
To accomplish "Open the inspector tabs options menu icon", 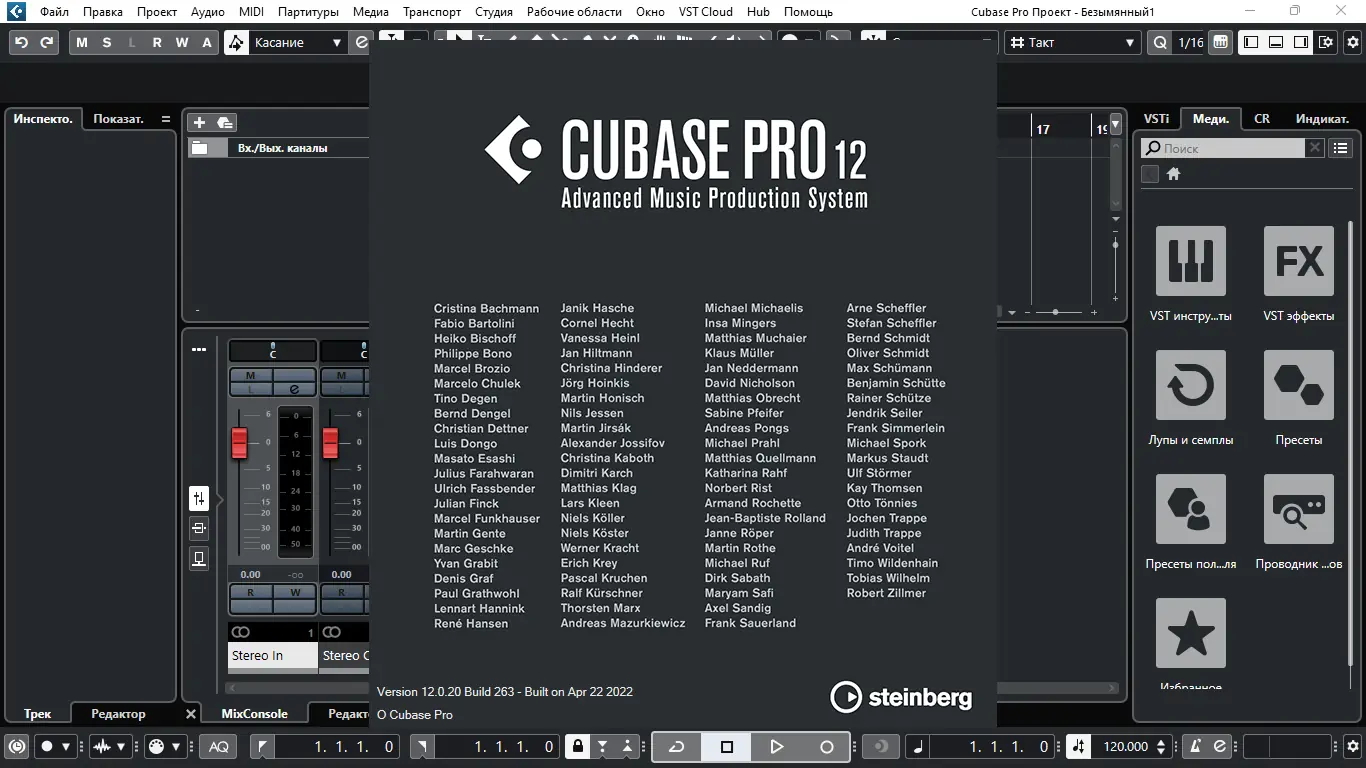I will 166,119.
